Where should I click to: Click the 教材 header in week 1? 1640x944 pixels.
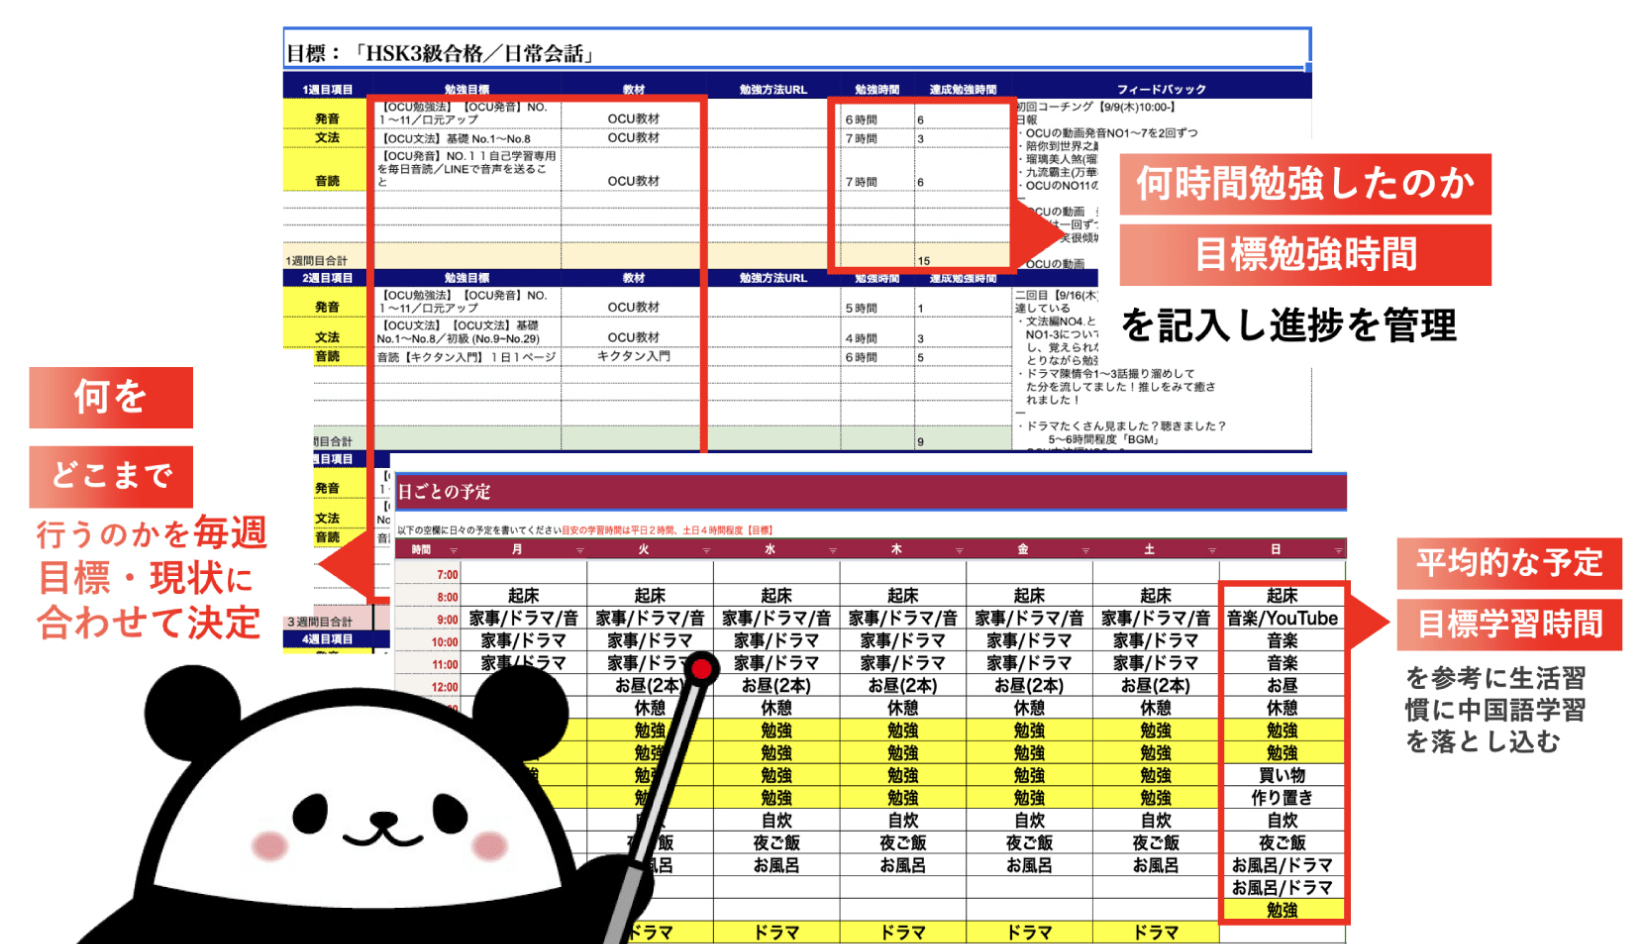[634, 90]
